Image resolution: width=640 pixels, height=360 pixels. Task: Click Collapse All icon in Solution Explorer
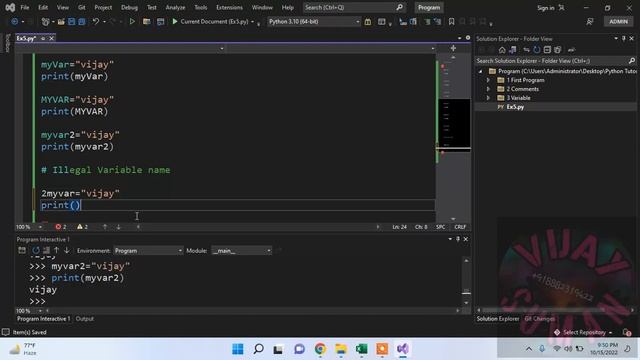[x=547, y=50]
